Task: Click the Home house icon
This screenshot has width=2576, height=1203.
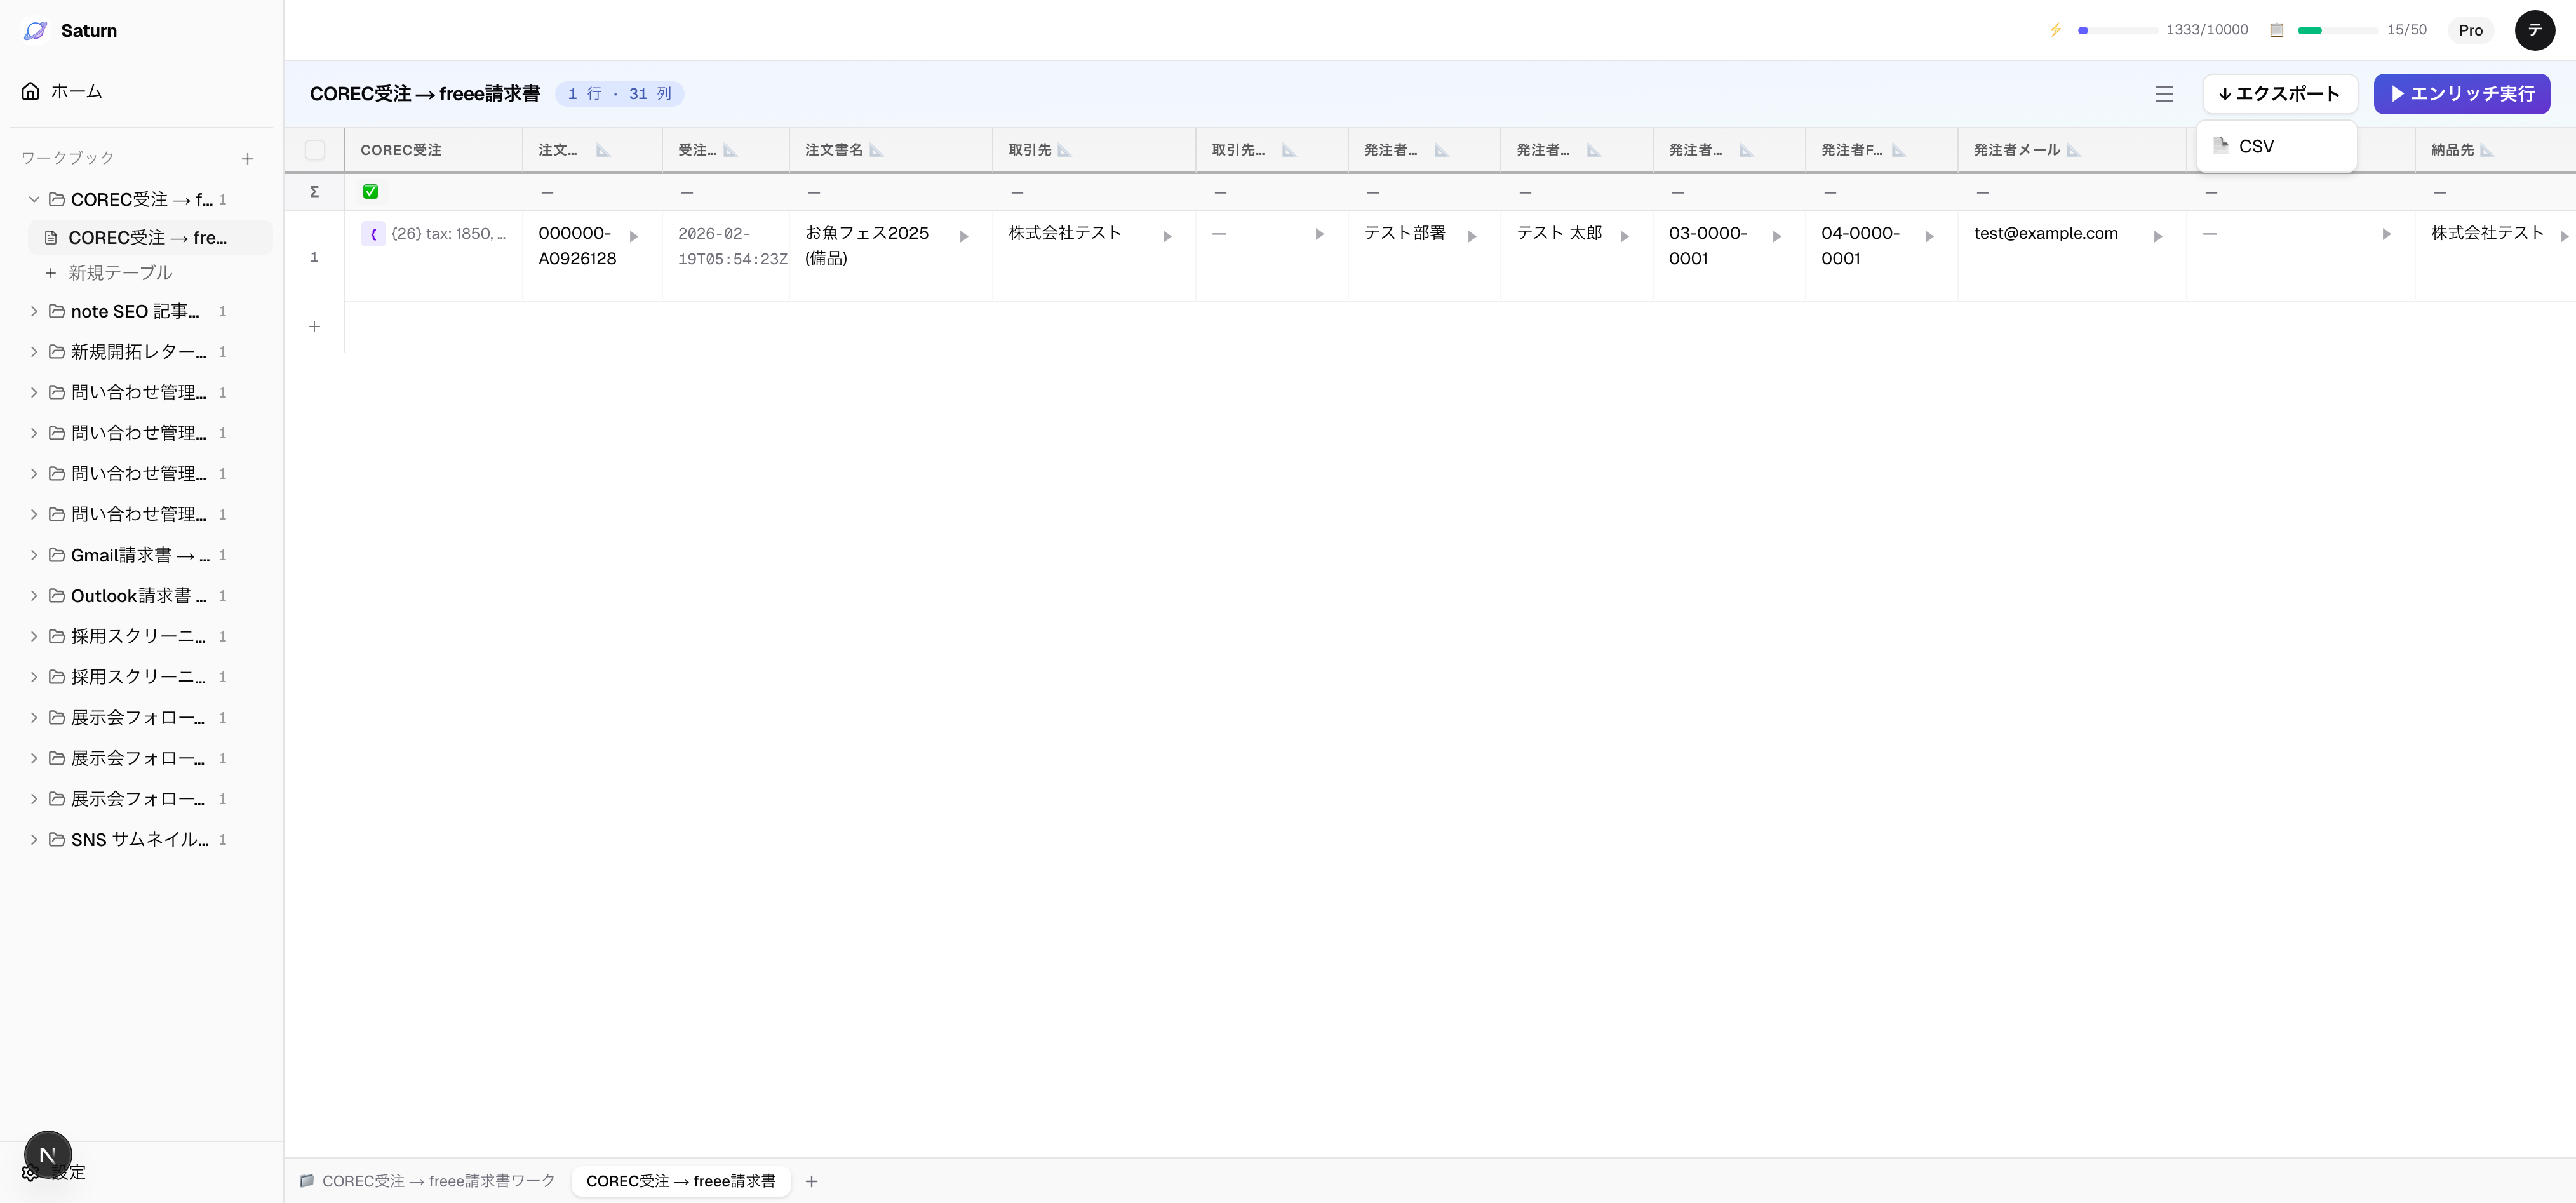Action: [x=31, y=91]
